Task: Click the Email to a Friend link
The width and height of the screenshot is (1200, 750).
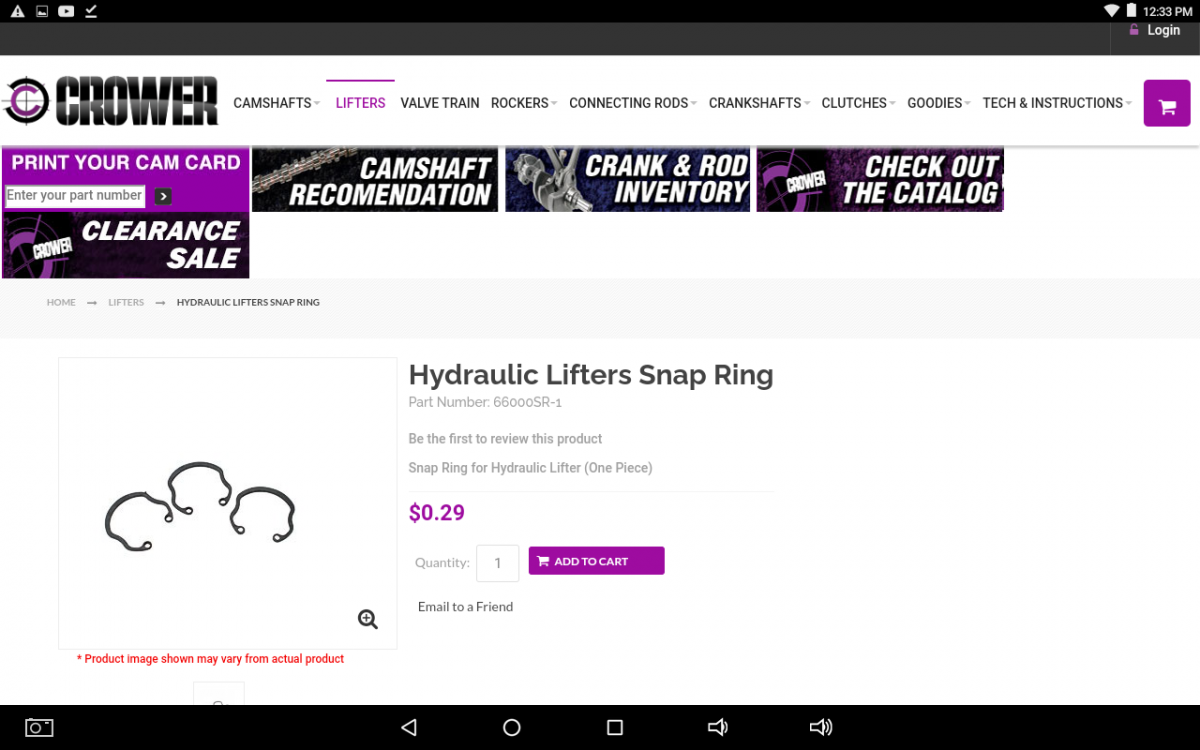Action: pos(465,607)
